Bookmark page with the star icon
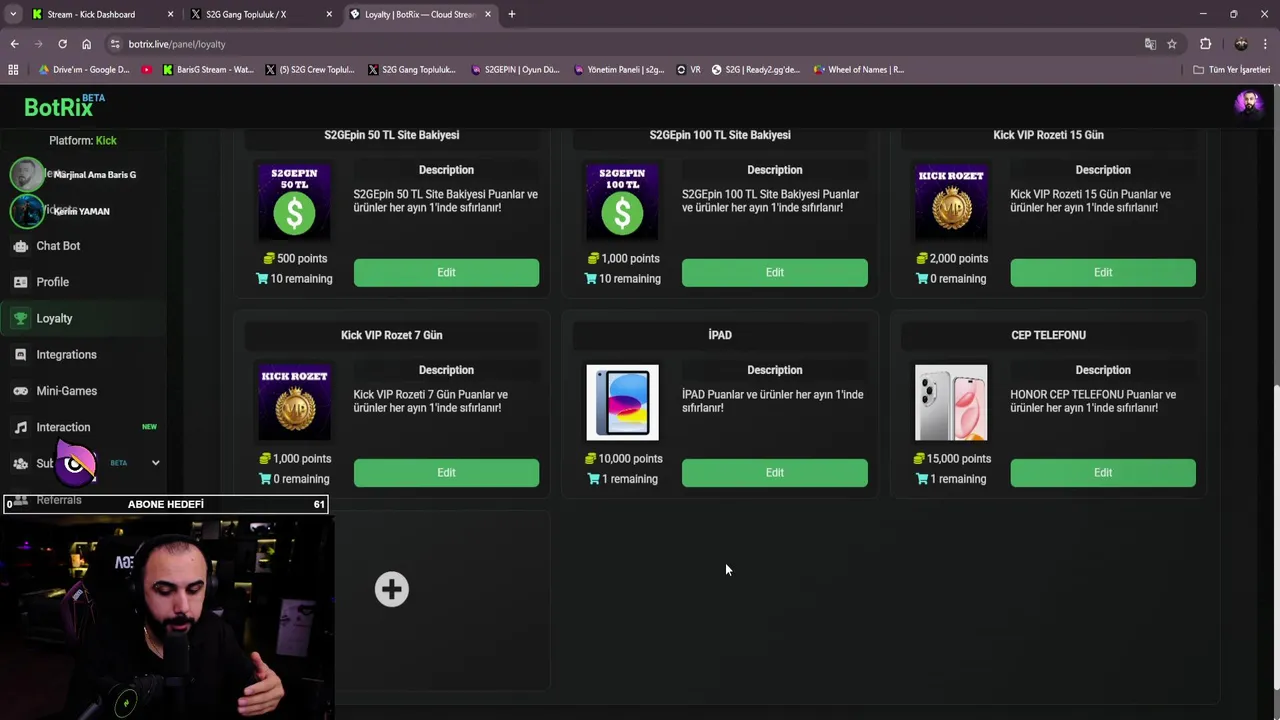 pos(1172,44)
